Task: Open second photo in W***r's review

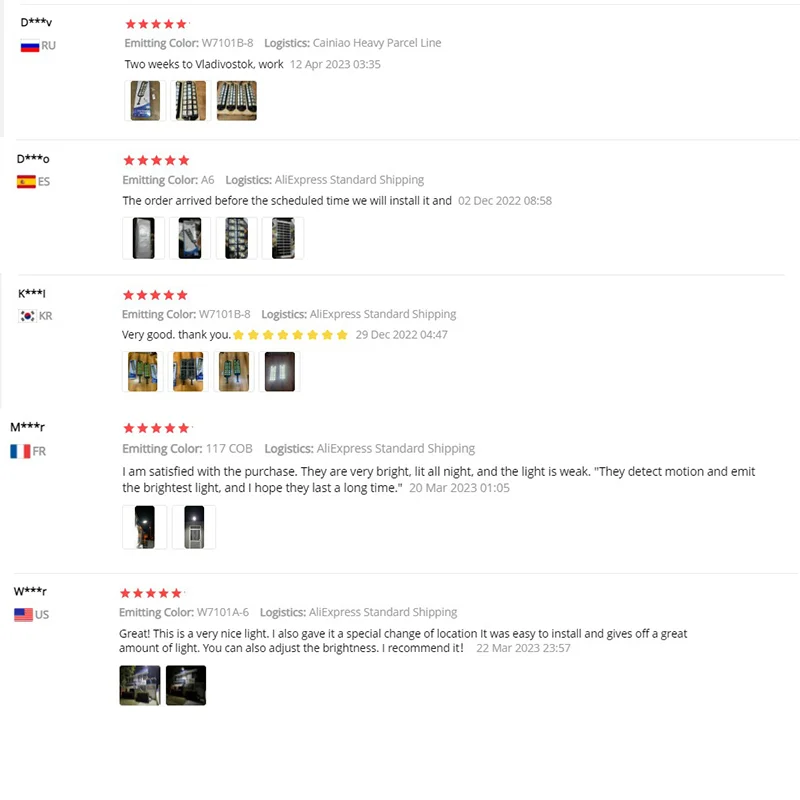Action: [x=186, y=686]
